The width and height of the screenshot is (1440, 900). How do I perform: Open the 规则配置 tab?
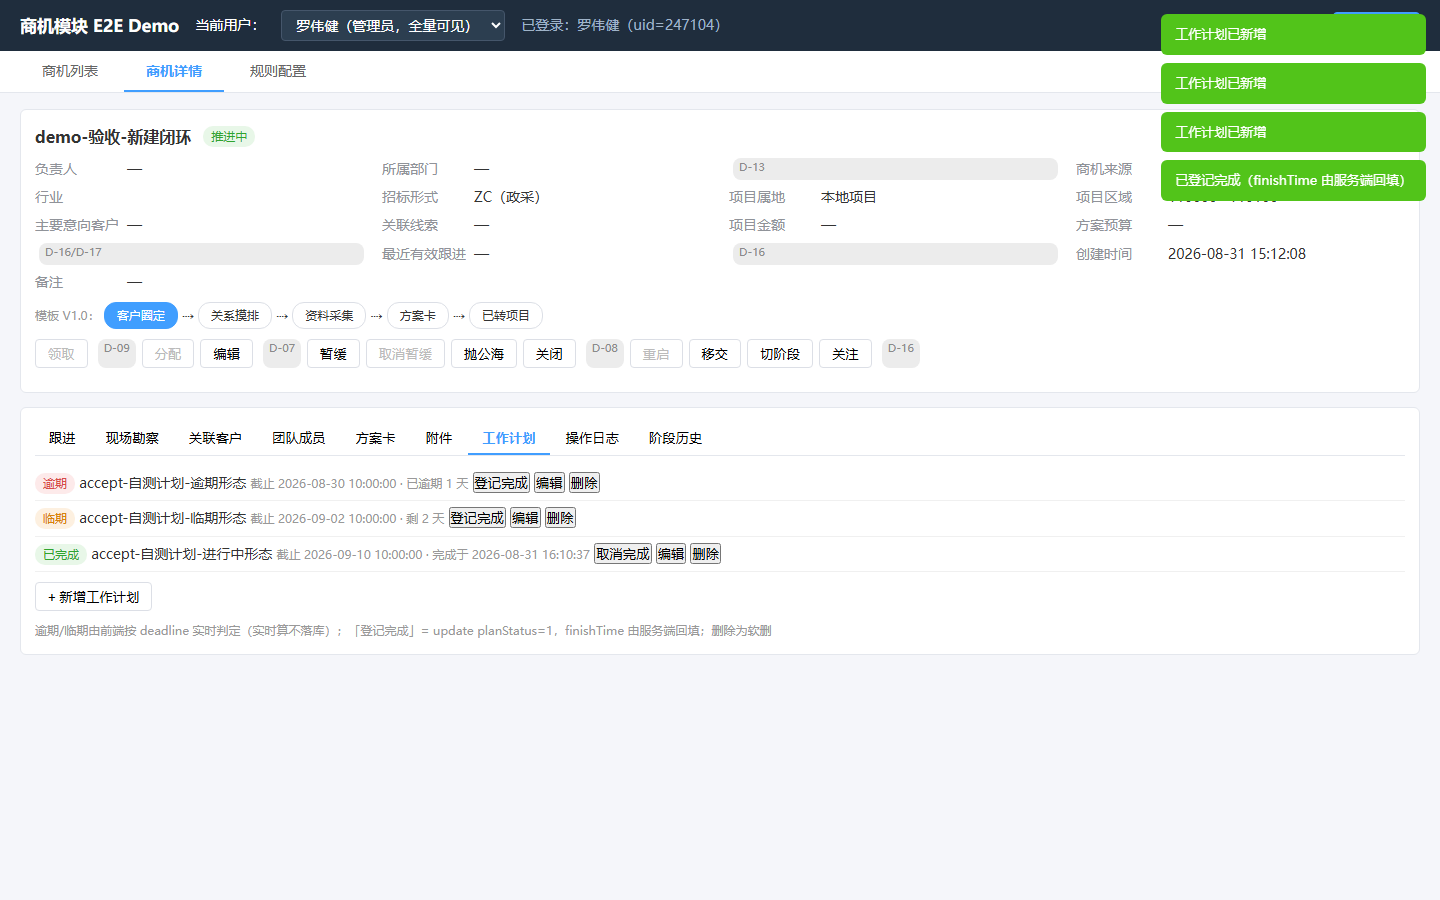click(278, 71)
